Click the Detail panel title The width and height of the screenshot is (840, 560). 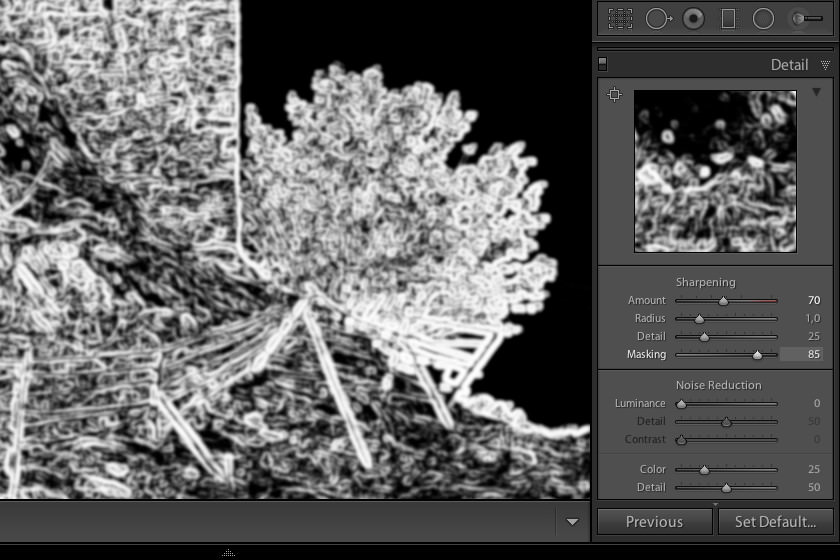point(789,65)
